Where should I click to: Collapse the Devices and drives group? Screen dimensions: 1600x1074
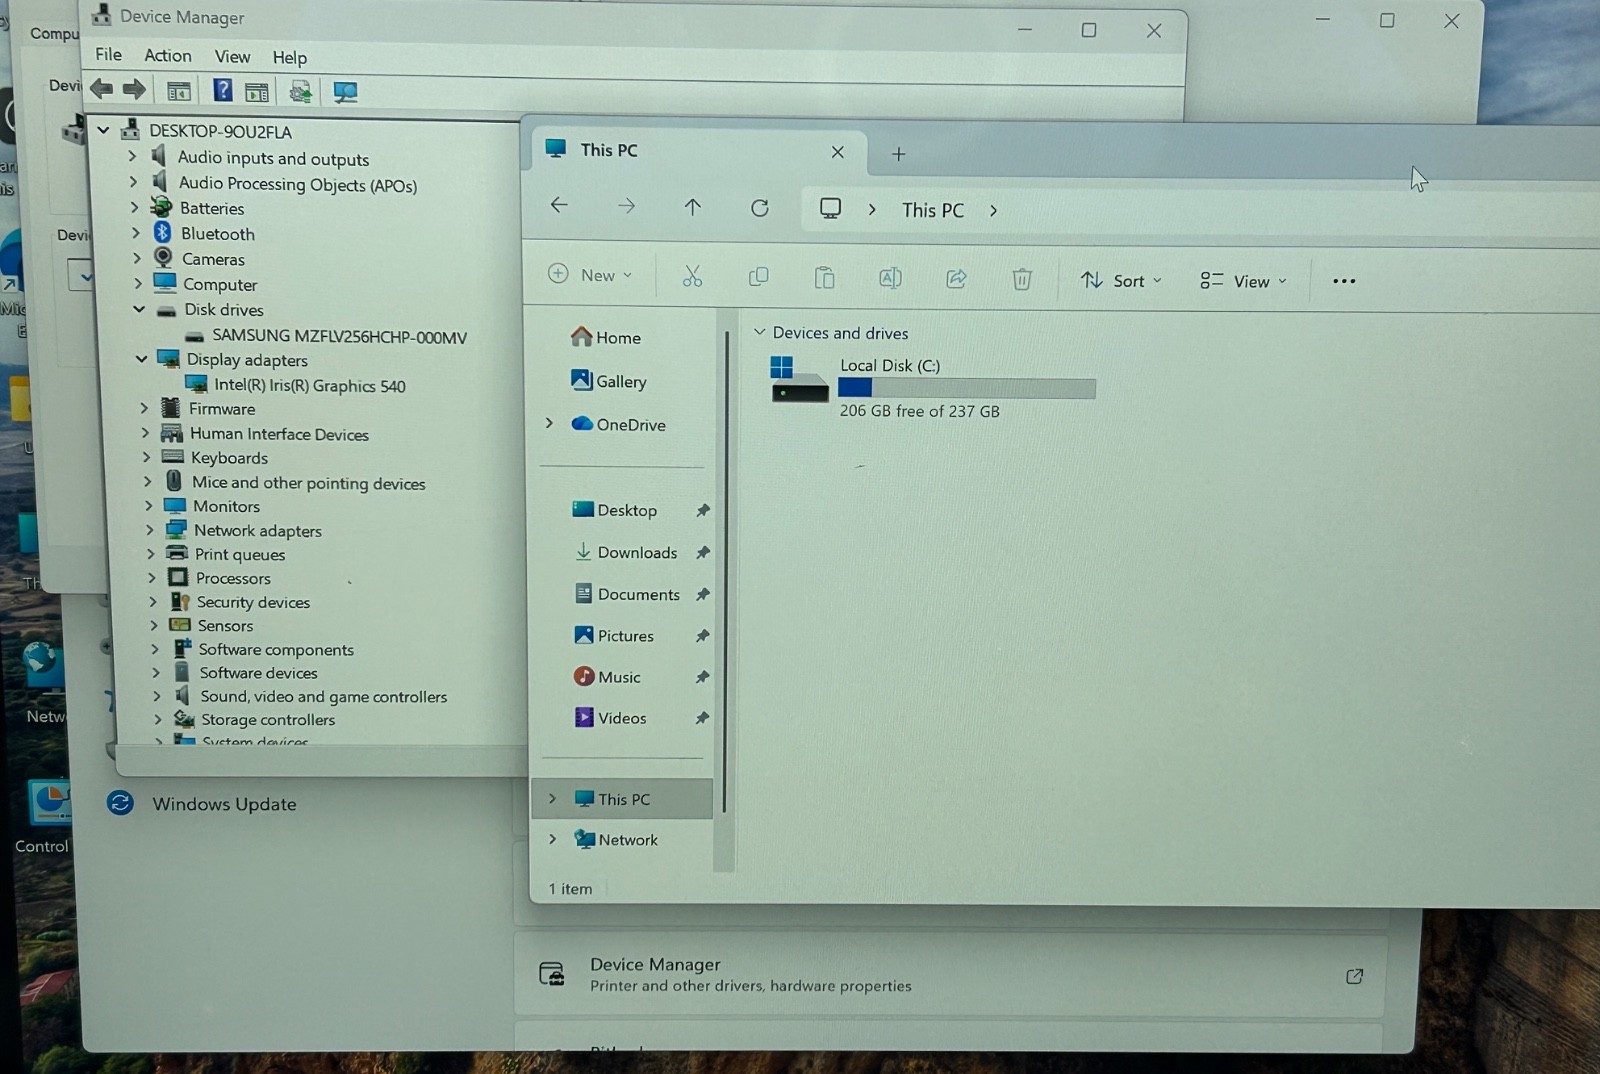coord(759,332)
